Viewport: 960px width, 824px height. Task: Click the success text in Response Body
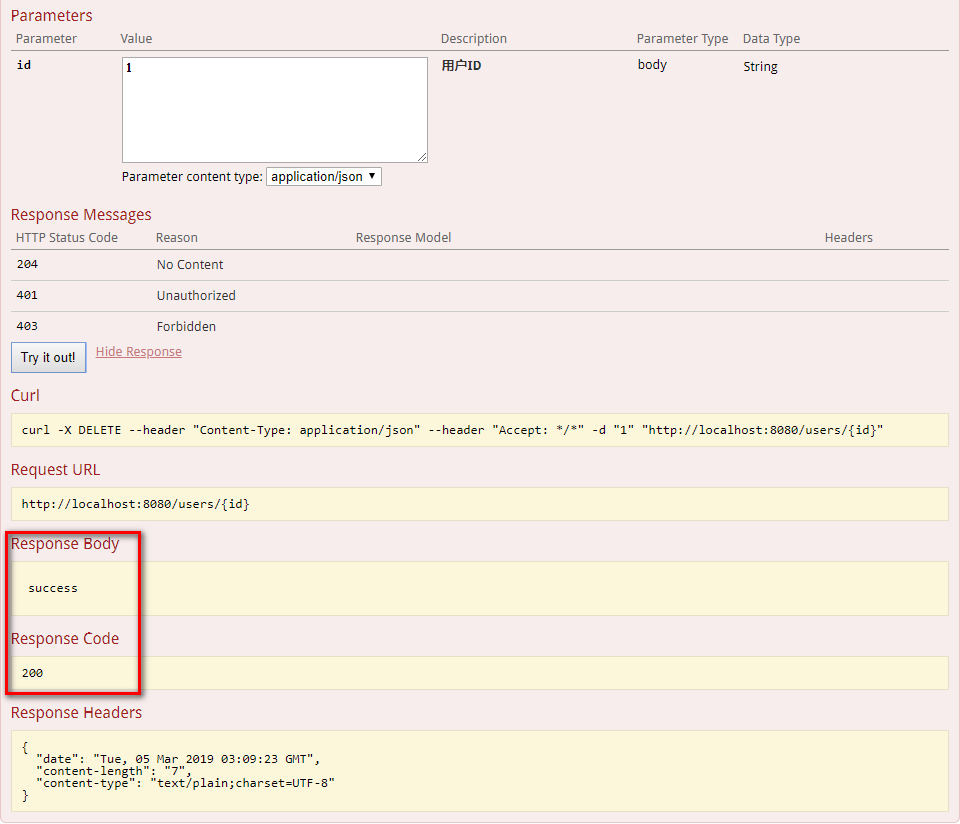[53, 588]
